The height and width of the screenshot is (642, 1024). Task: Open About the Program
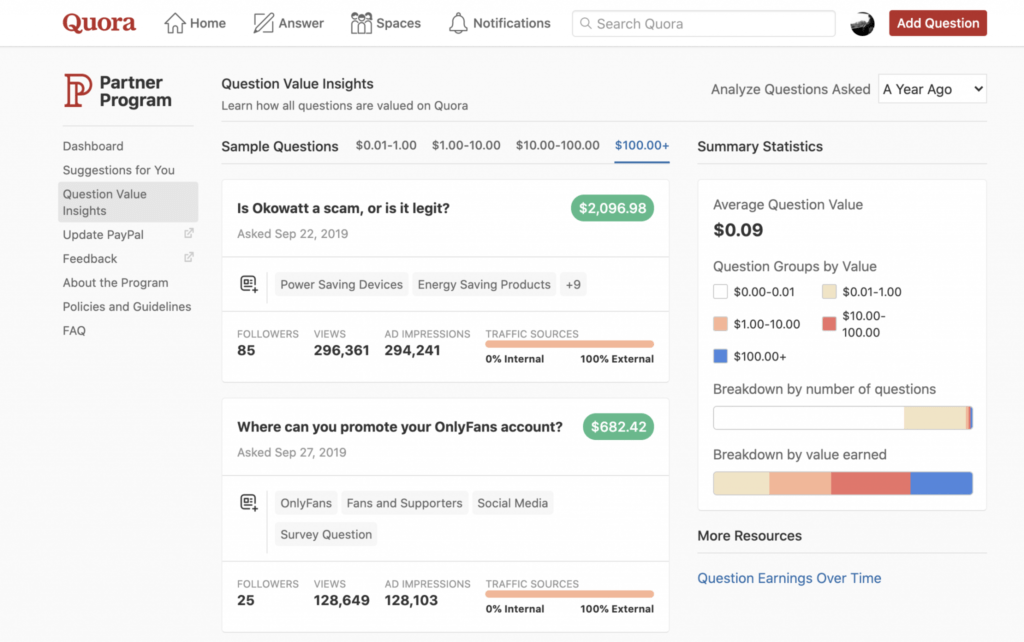pyautogui.click(x=116, y=282)
